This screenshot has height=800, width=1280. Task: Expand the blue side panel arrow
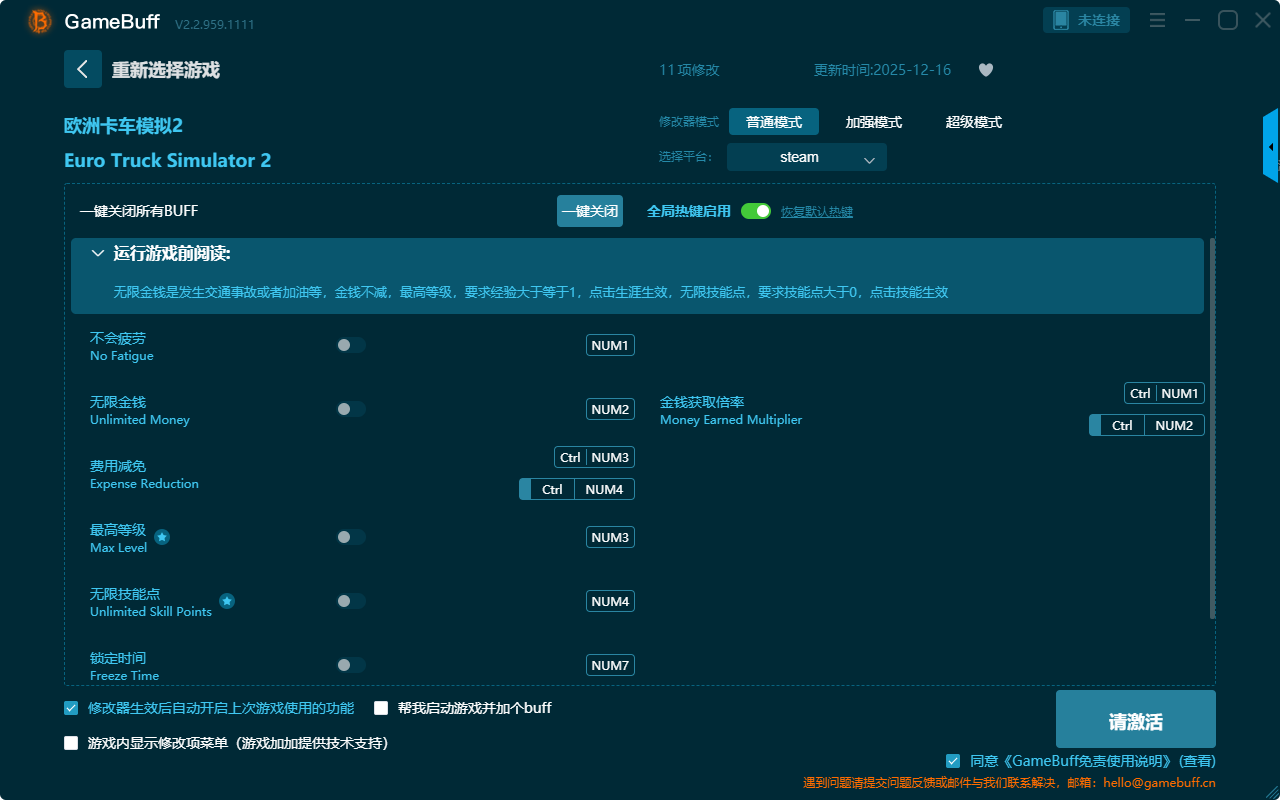point(1271,147)
